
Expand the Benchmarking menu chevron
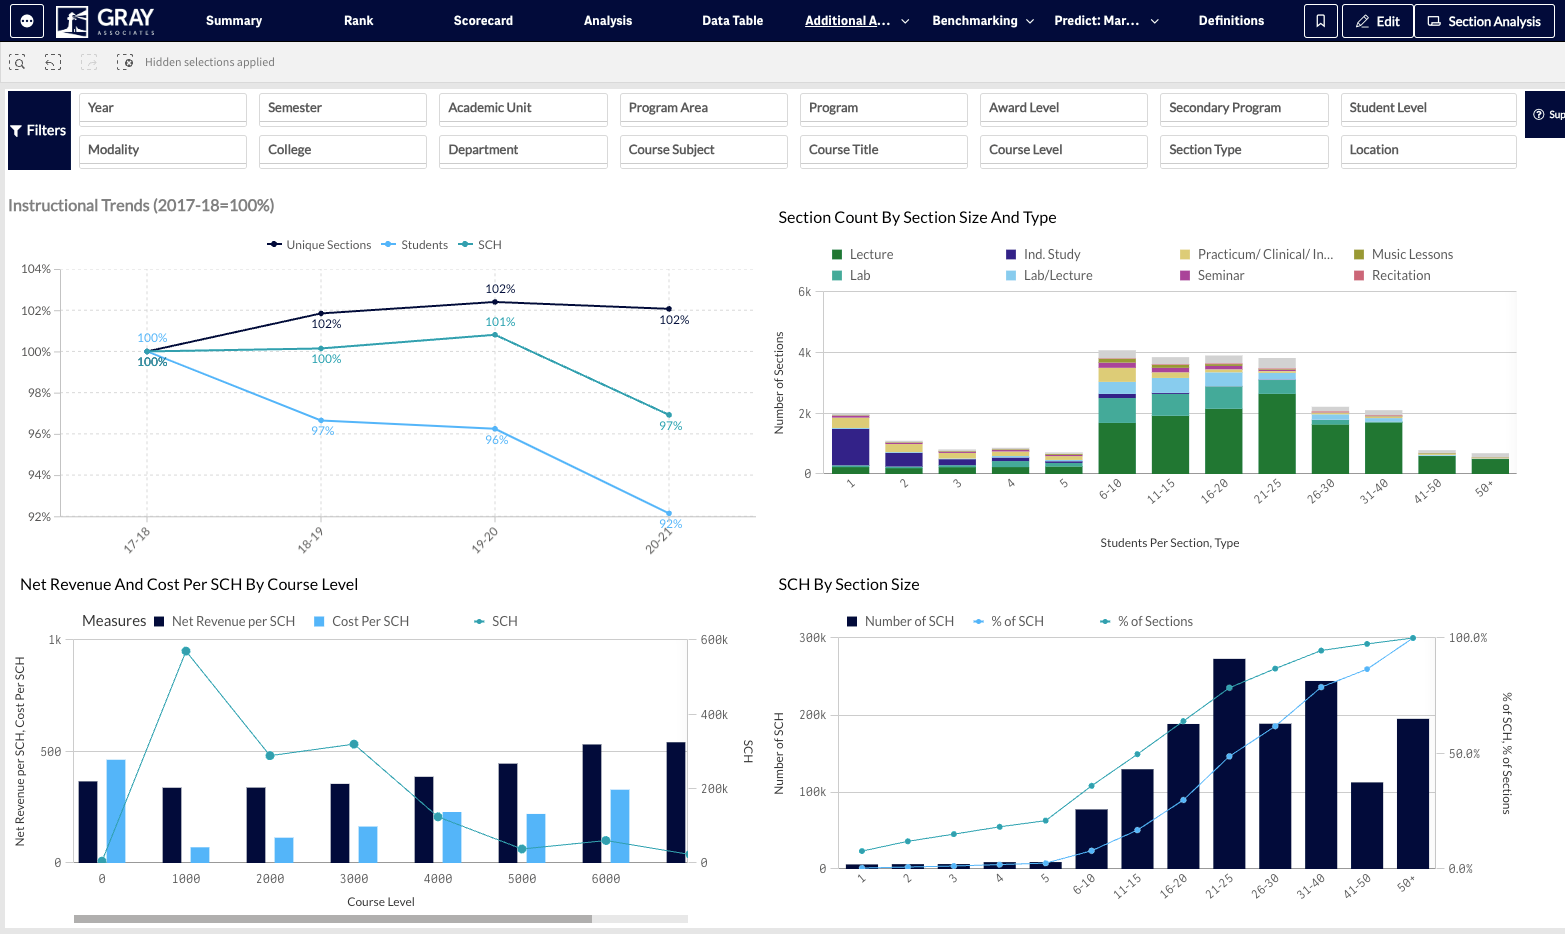pyautogui.click(x=1030, y=21)
